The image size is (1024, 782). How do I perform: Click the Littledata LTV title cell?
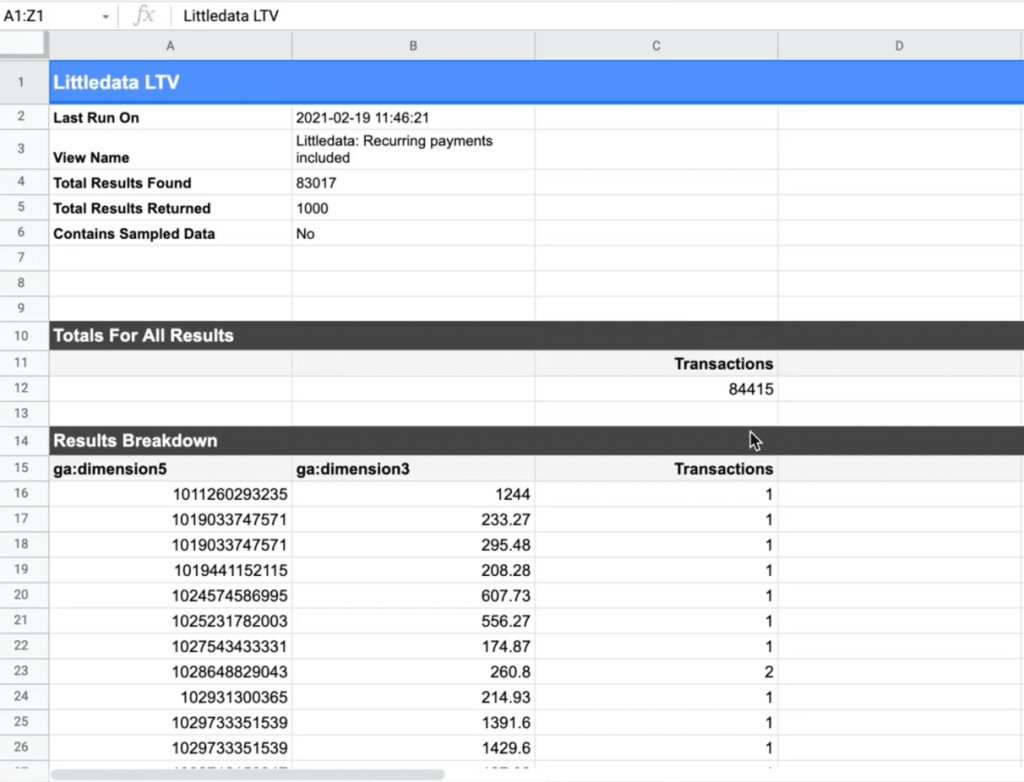click(x=170, y=83)
